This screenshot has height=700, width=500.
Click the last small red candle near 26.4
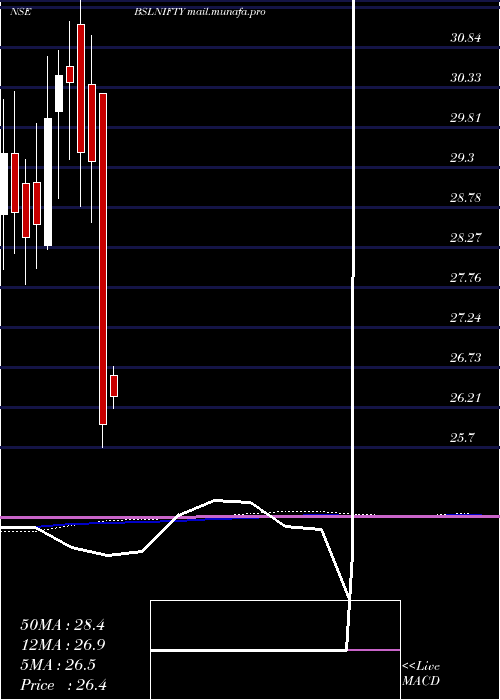click(114, 386)
